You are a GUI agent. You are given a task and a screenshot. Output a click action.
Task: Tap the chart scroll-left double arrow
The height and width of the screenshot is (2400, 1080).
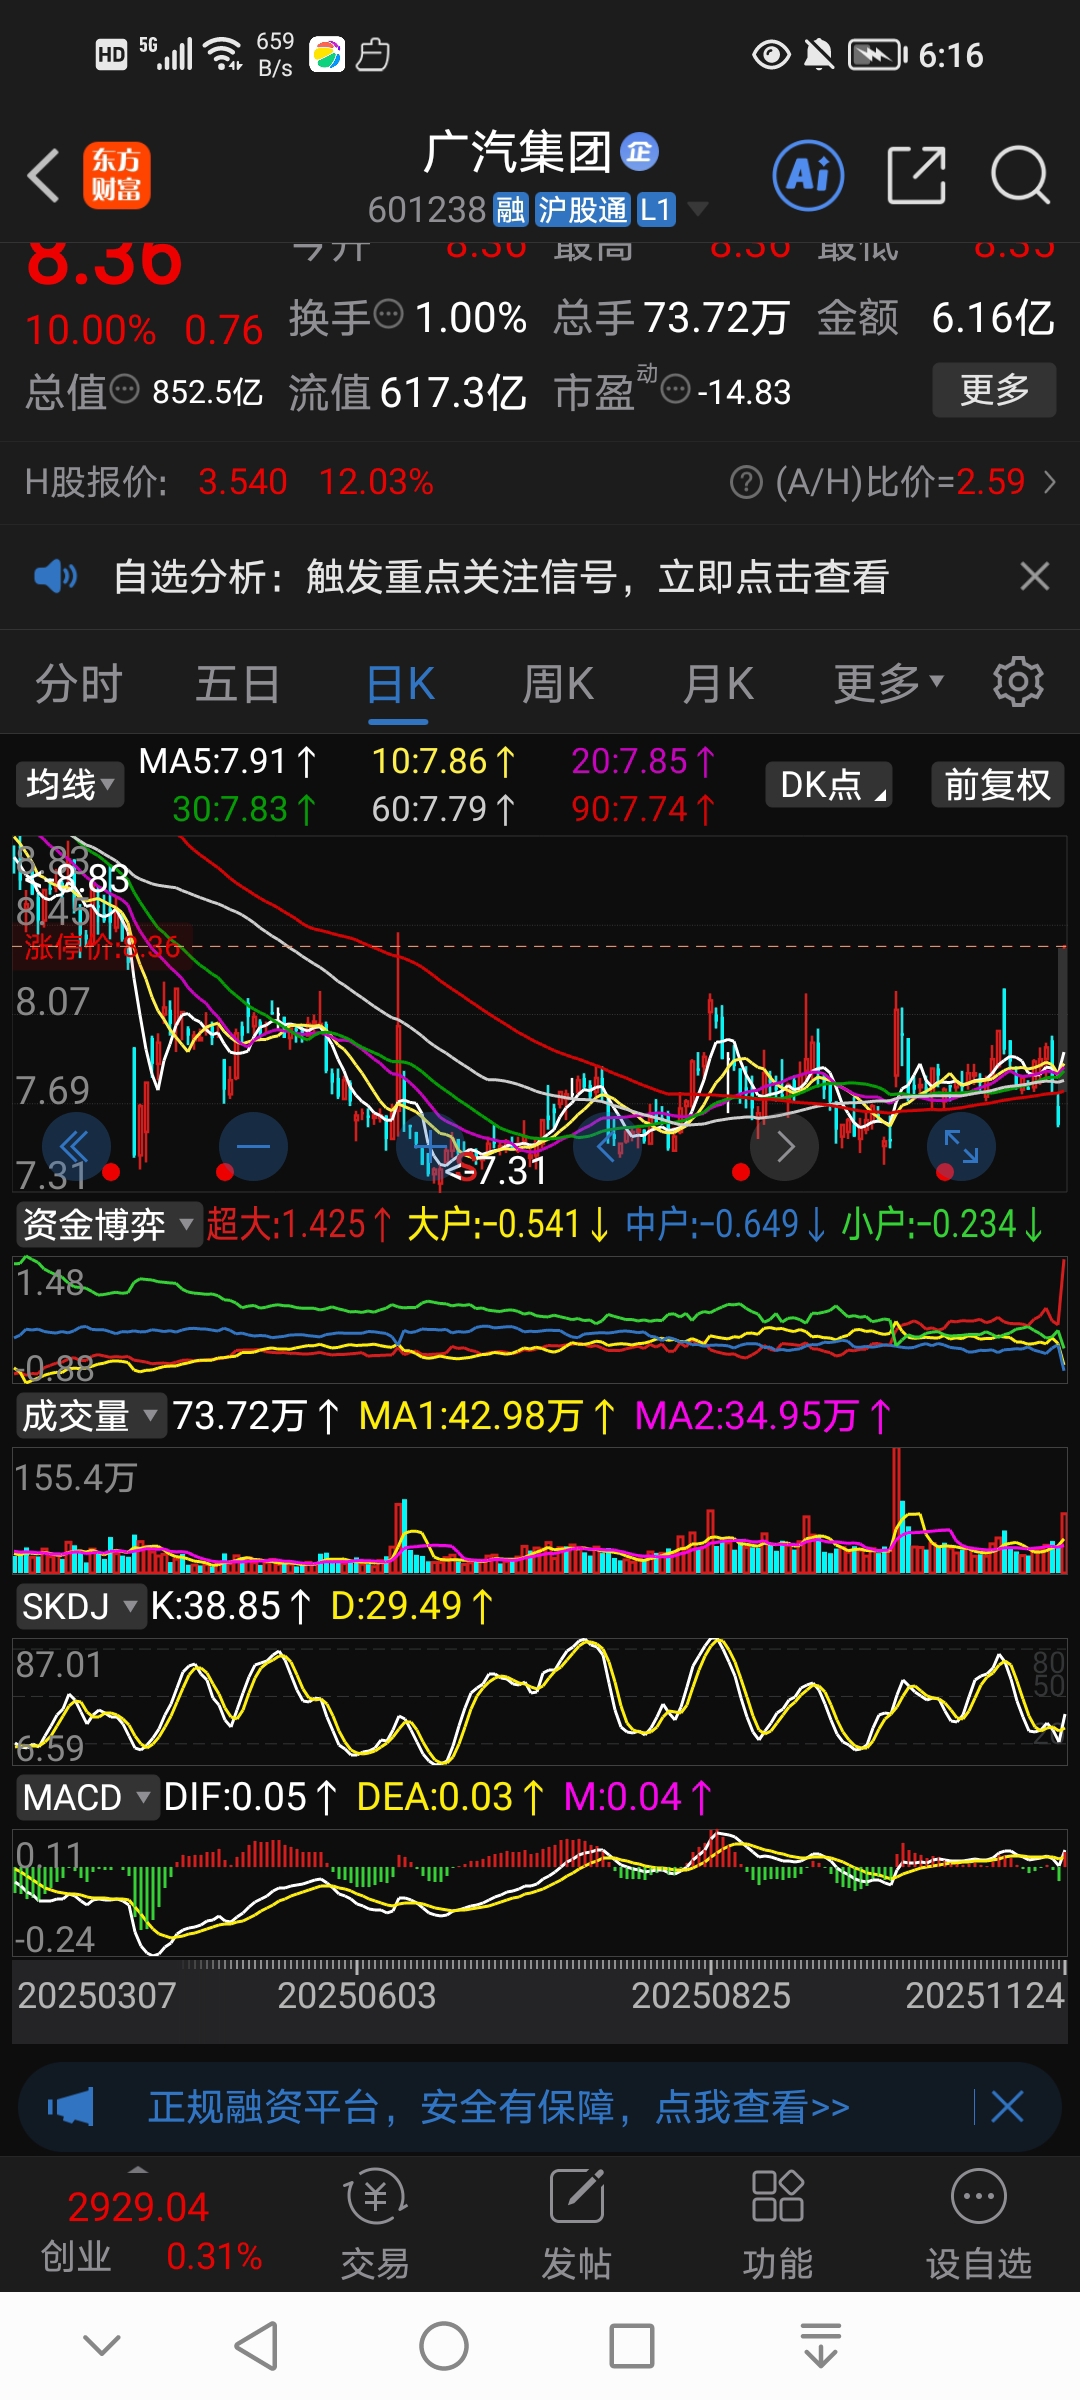click(x=76, y=1146)
